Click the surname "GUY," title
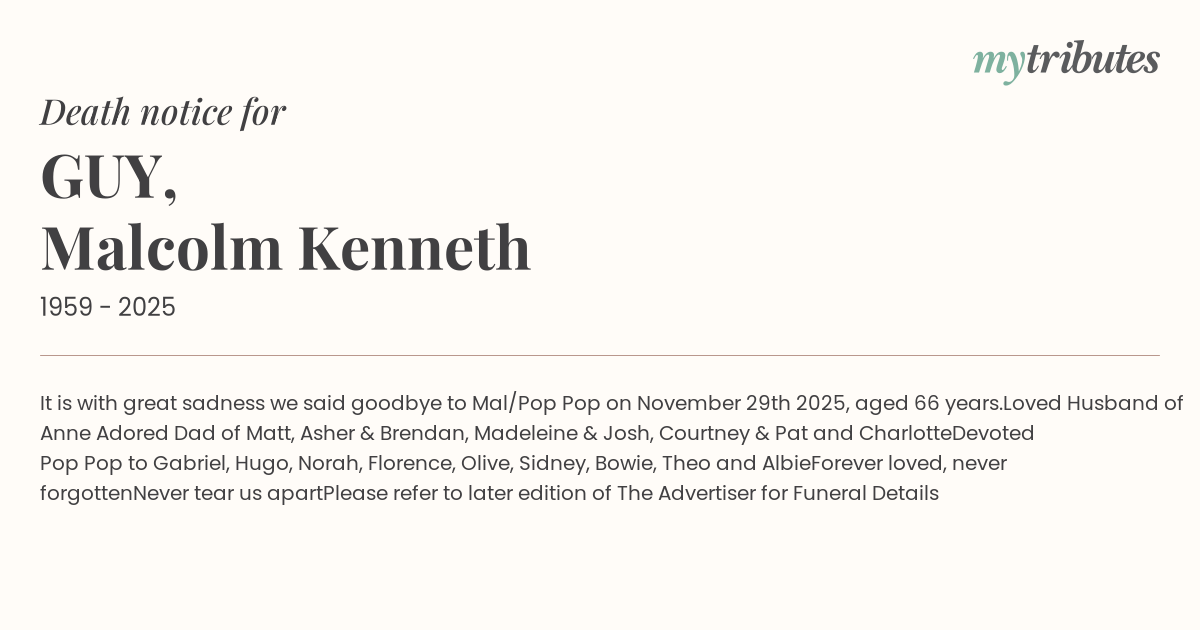This screenshot has height=630, width=1200. coord(109,176)
